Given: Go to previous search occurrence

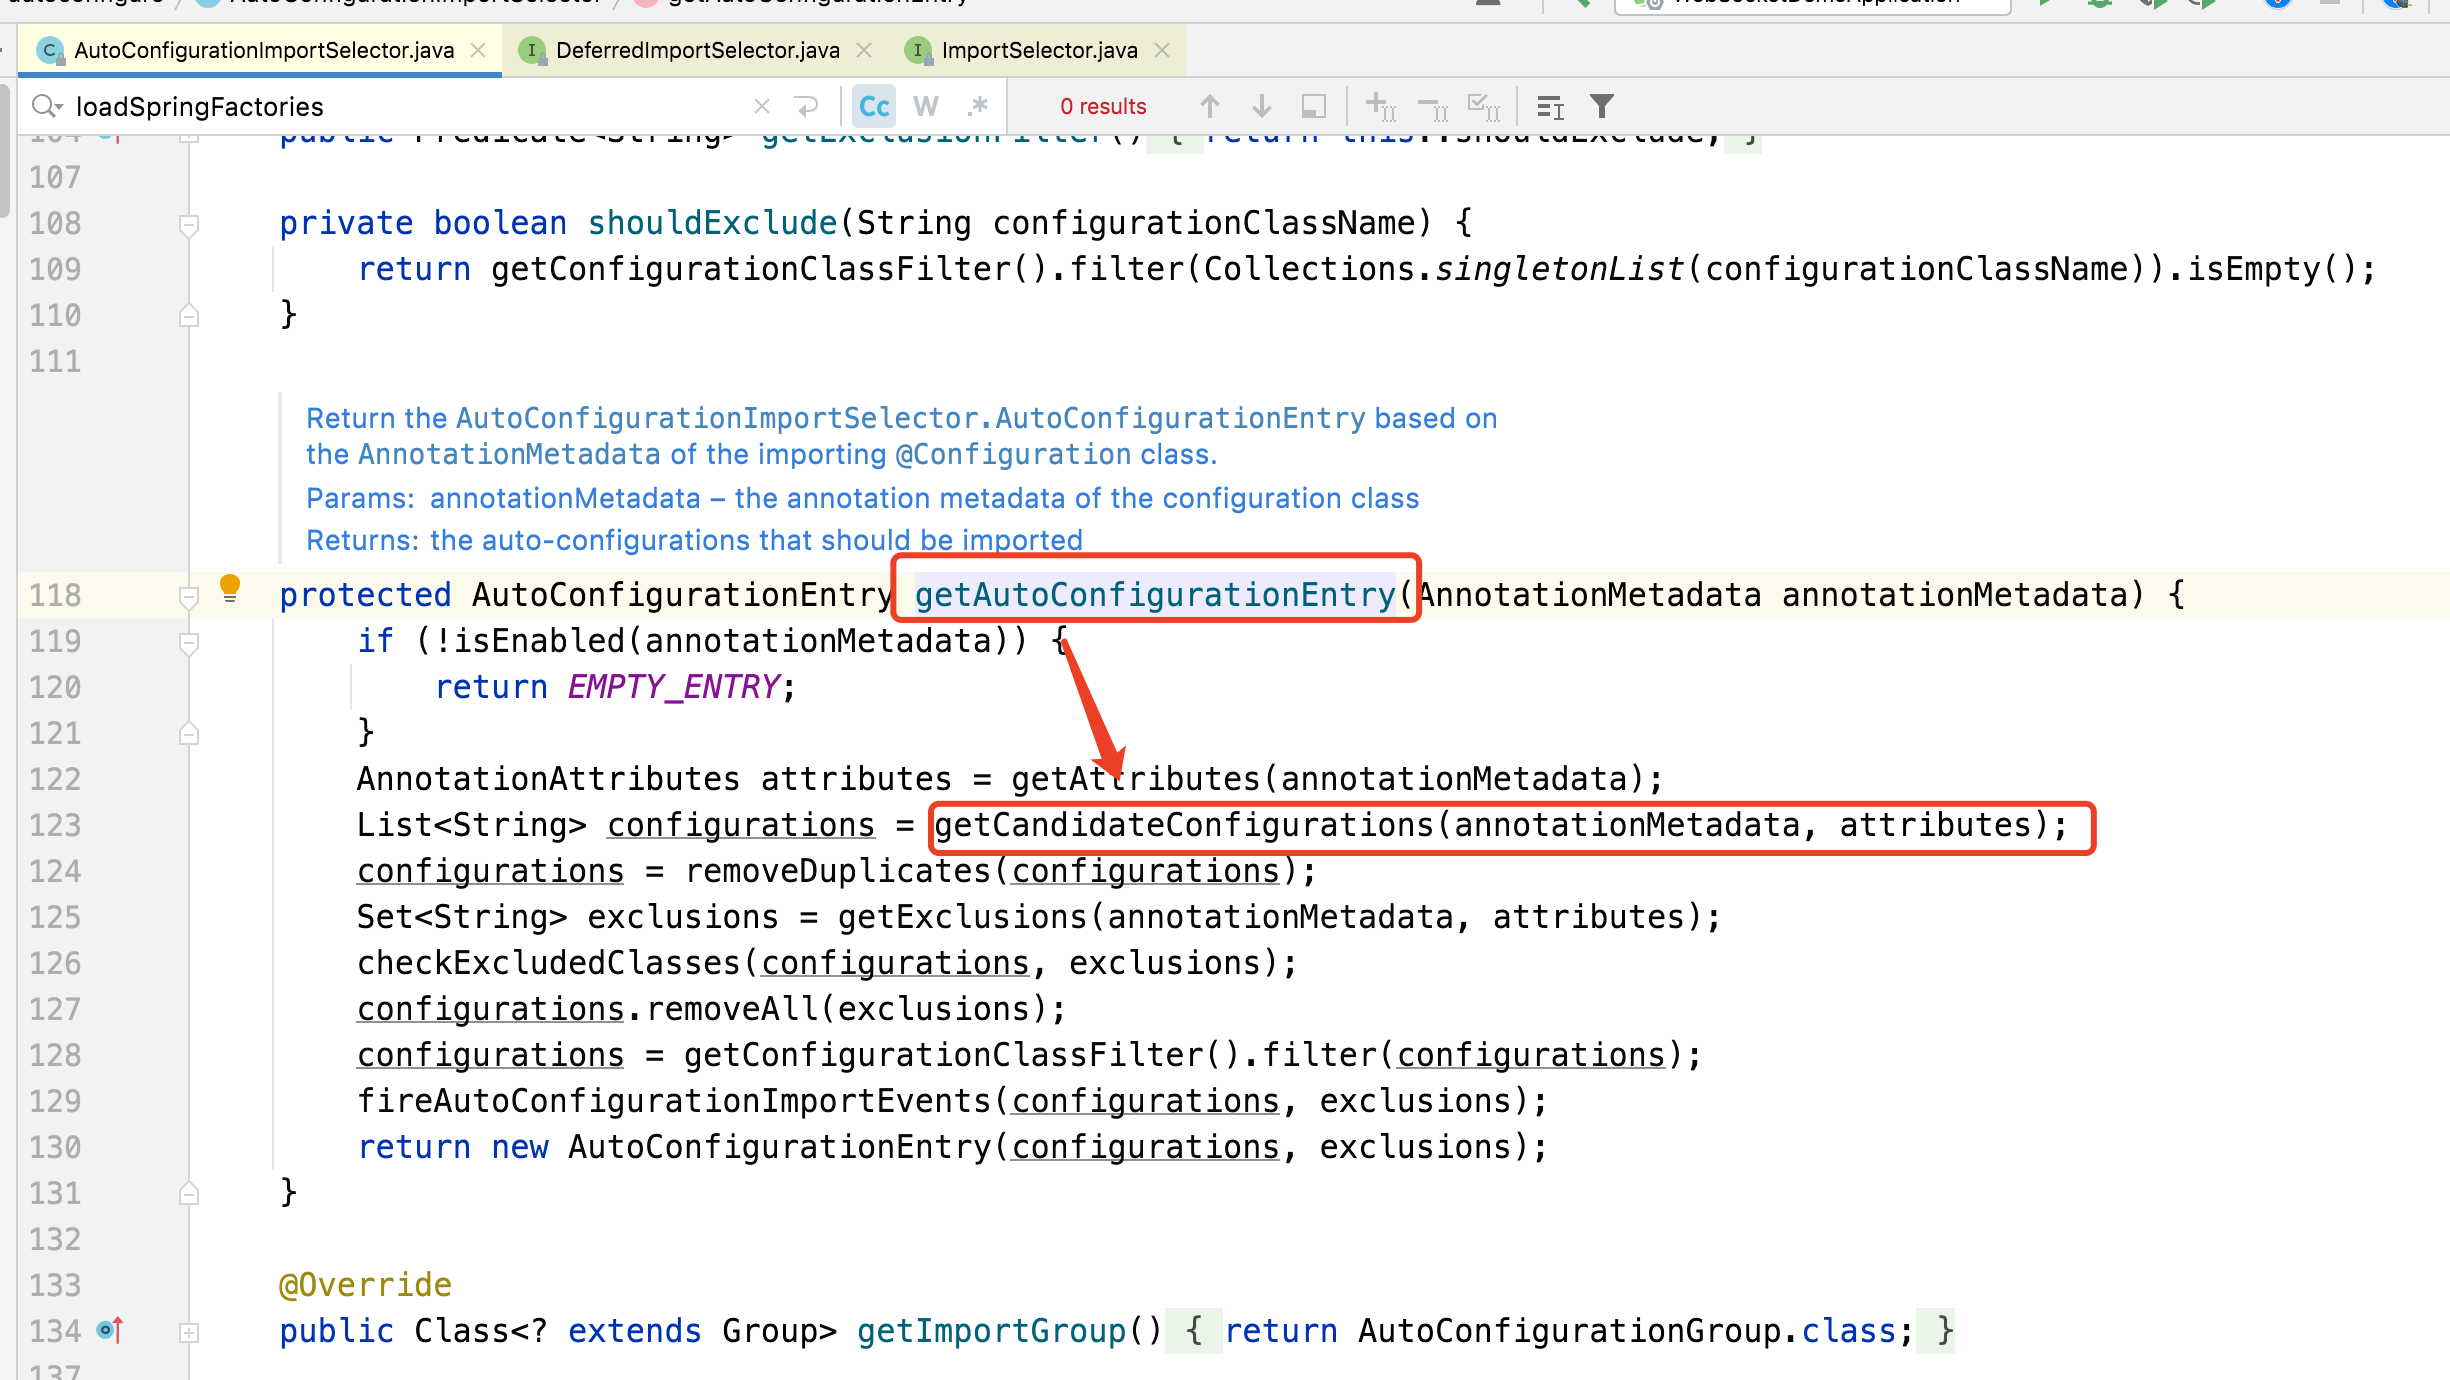Looking at the screenshot, I should click(1210, 106).
